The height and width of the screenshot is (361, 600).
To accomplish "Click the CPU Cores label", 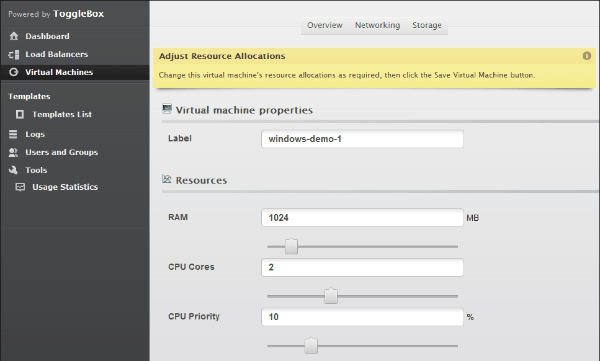I will coord(191,267).
